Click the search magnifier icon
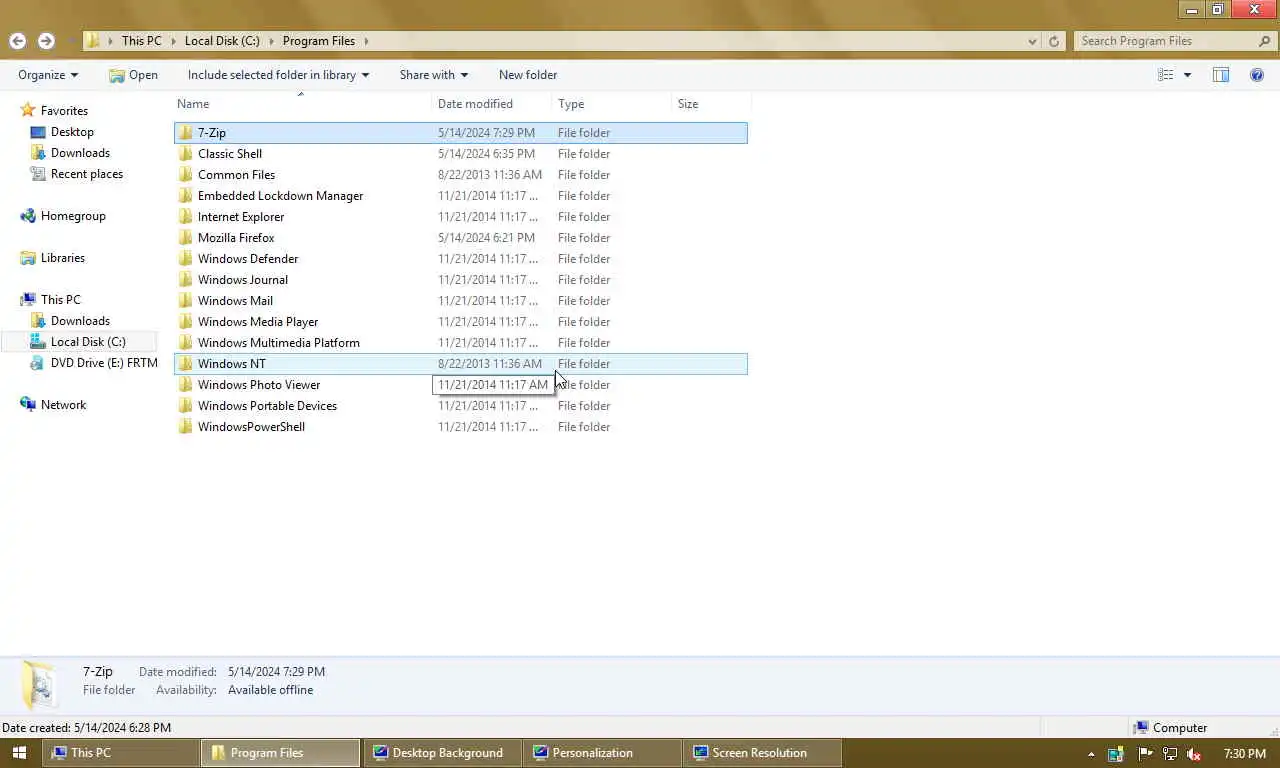The width and height of the screenshot is (1280, 768). 1264,41
